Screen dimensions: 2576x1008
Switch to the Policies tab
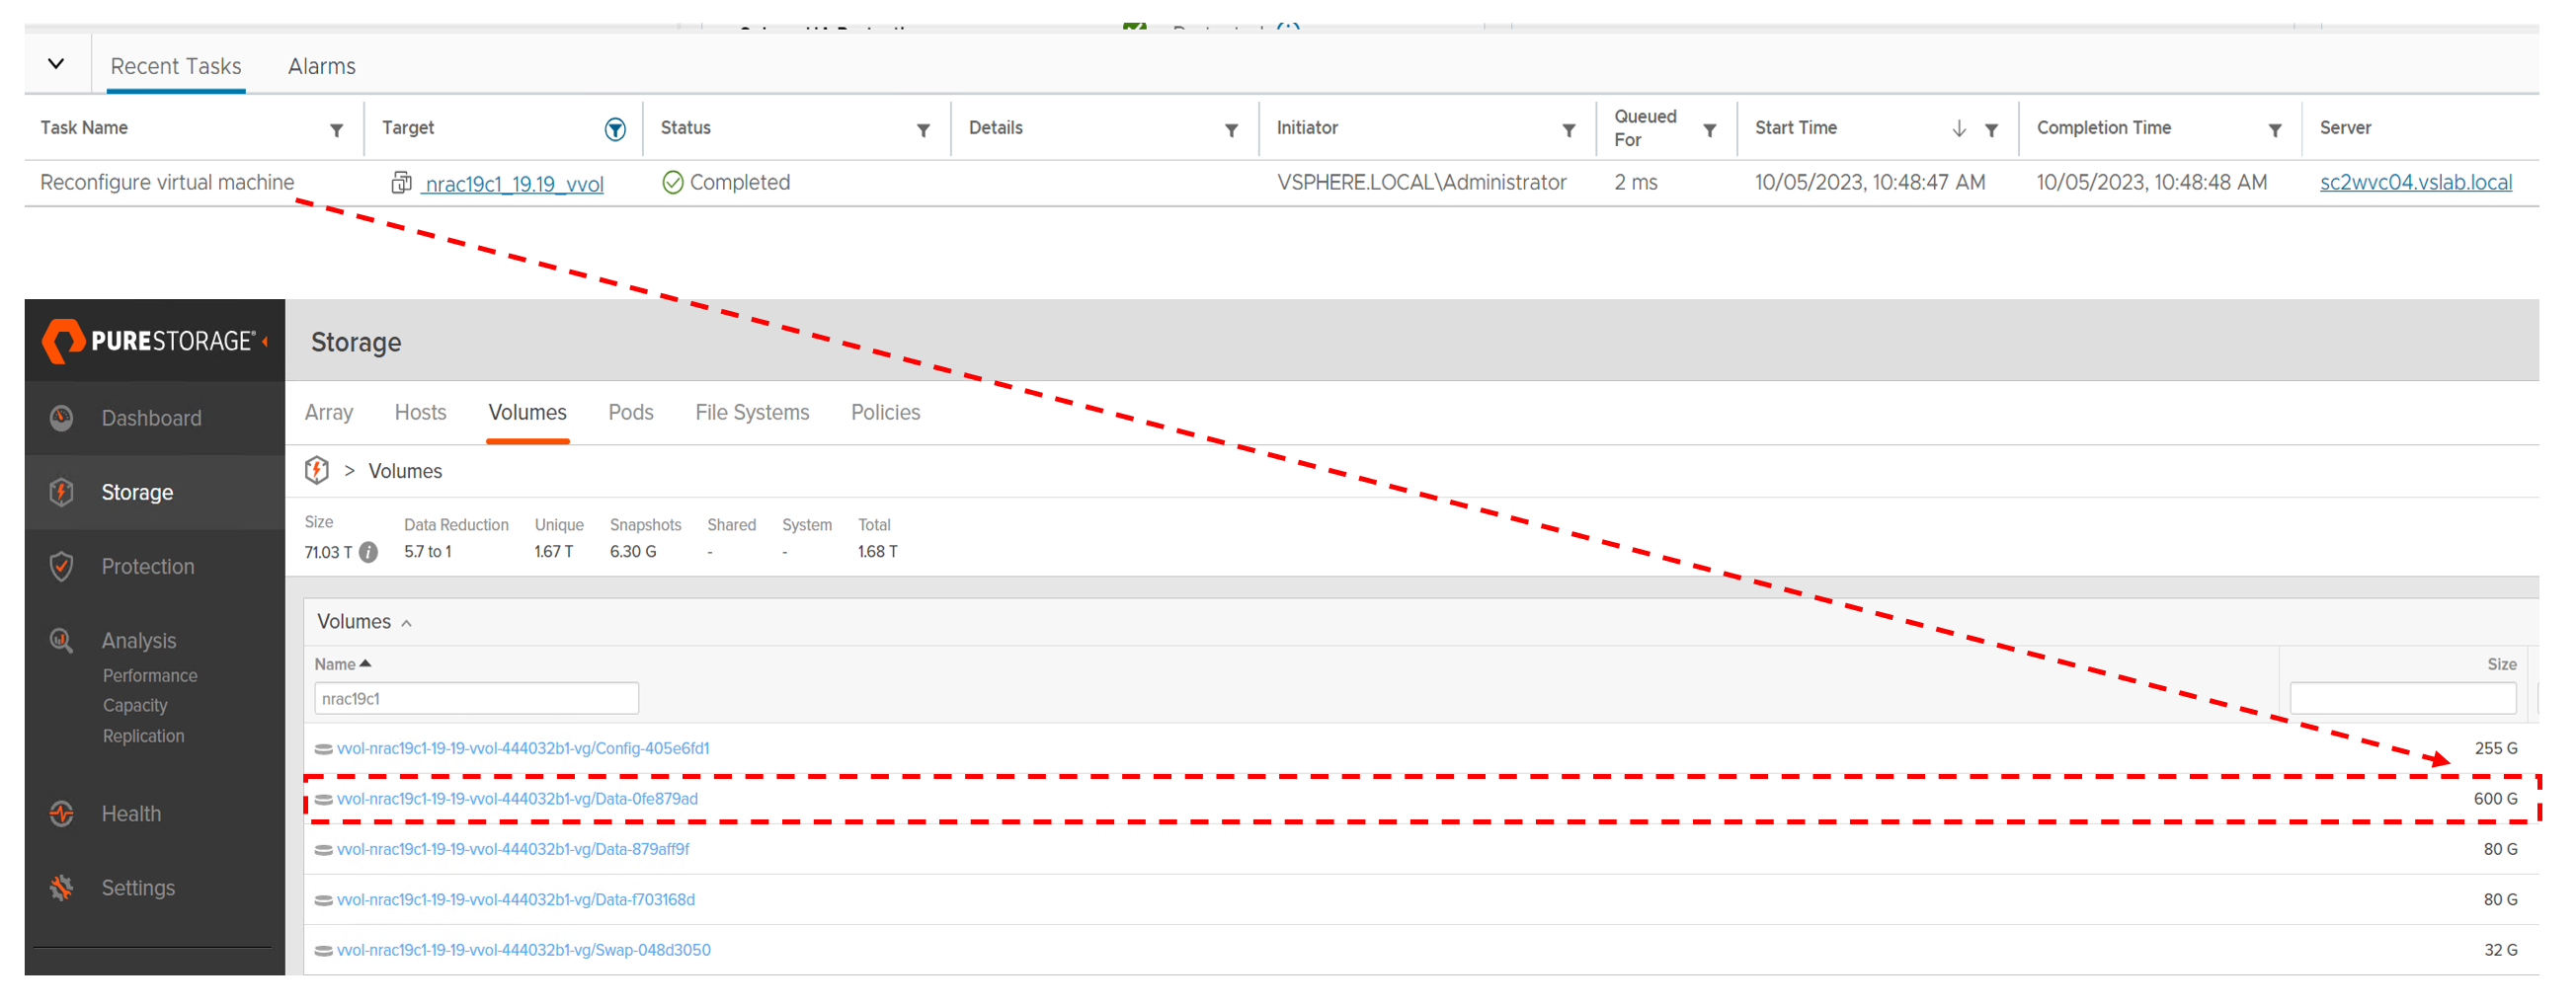(885, 412)
